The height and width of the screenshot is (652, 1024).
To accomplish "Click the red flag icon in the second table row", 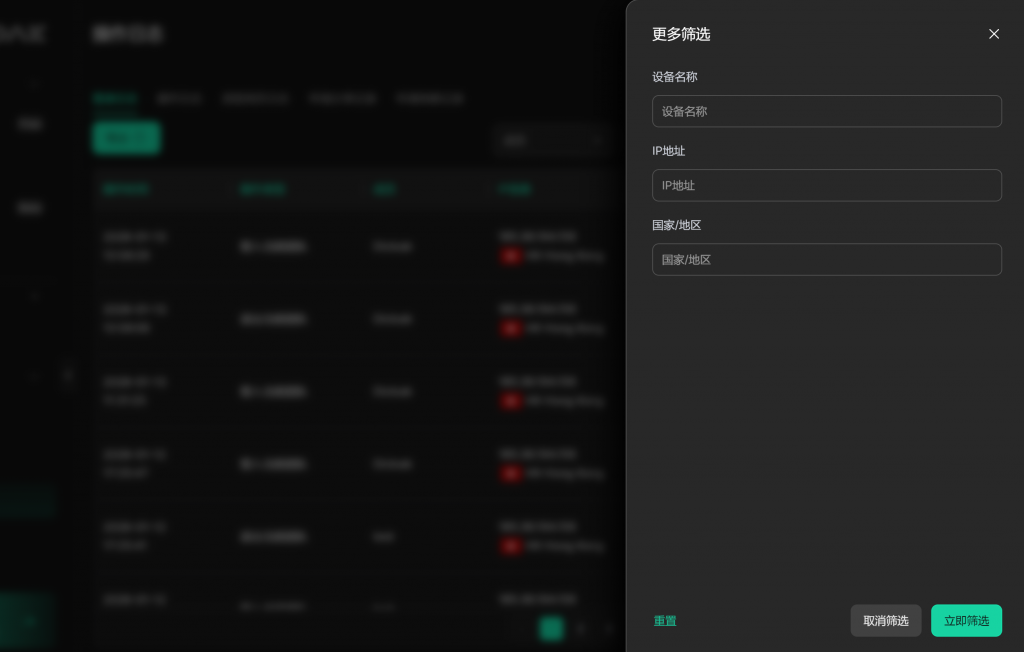I will (511, 328).
